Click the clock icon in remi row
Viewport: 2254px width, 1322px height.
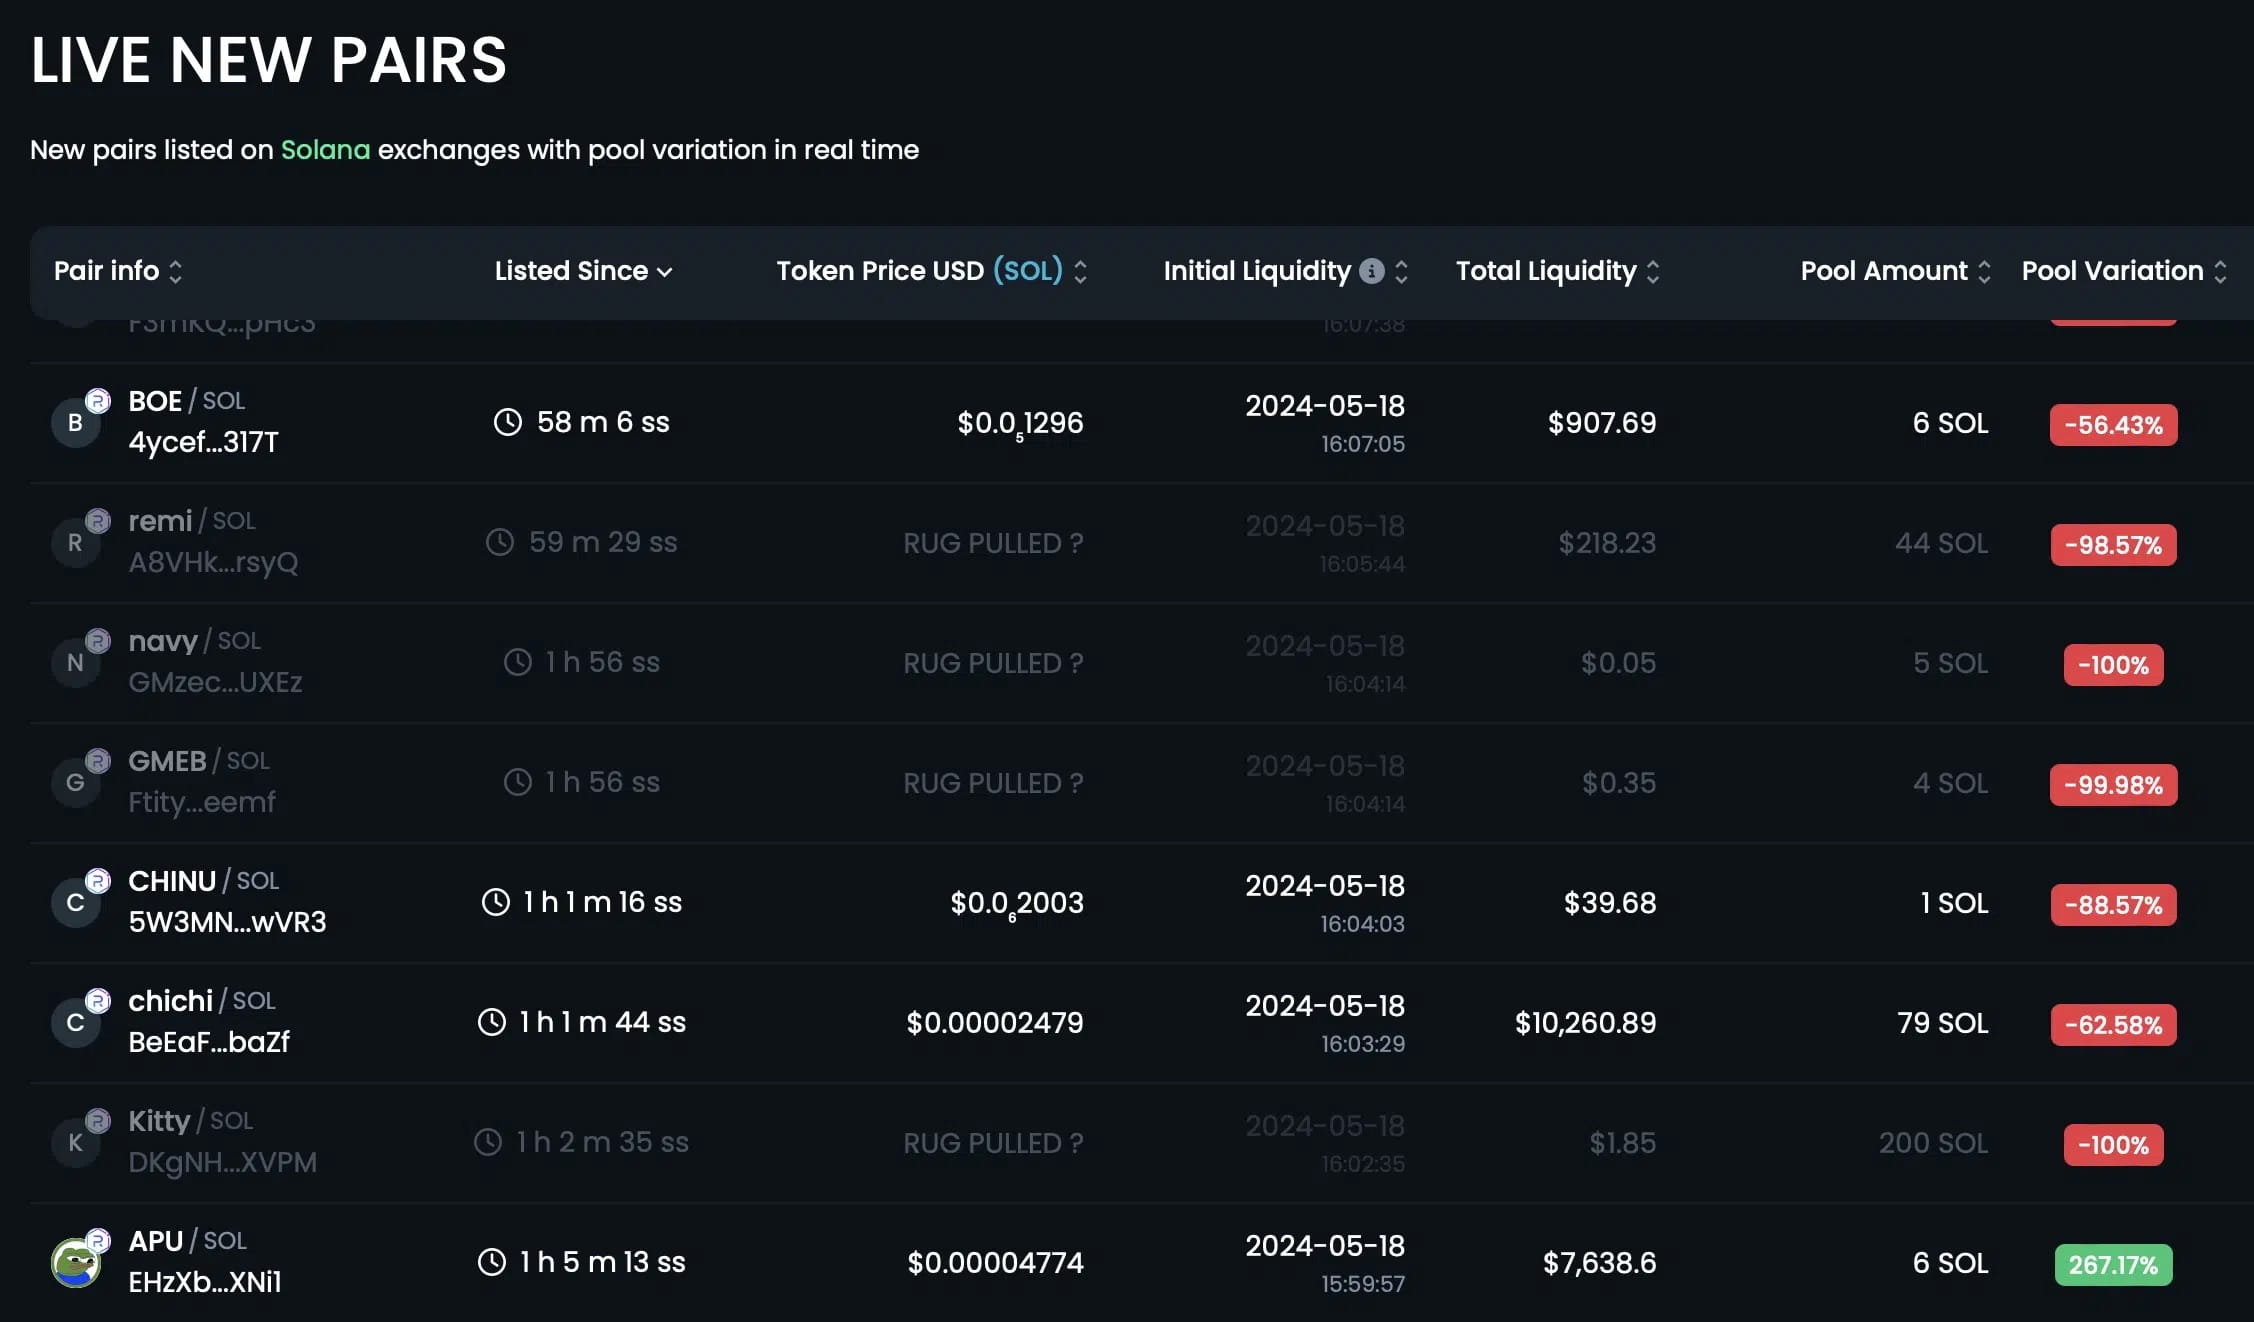coord(500,542)
